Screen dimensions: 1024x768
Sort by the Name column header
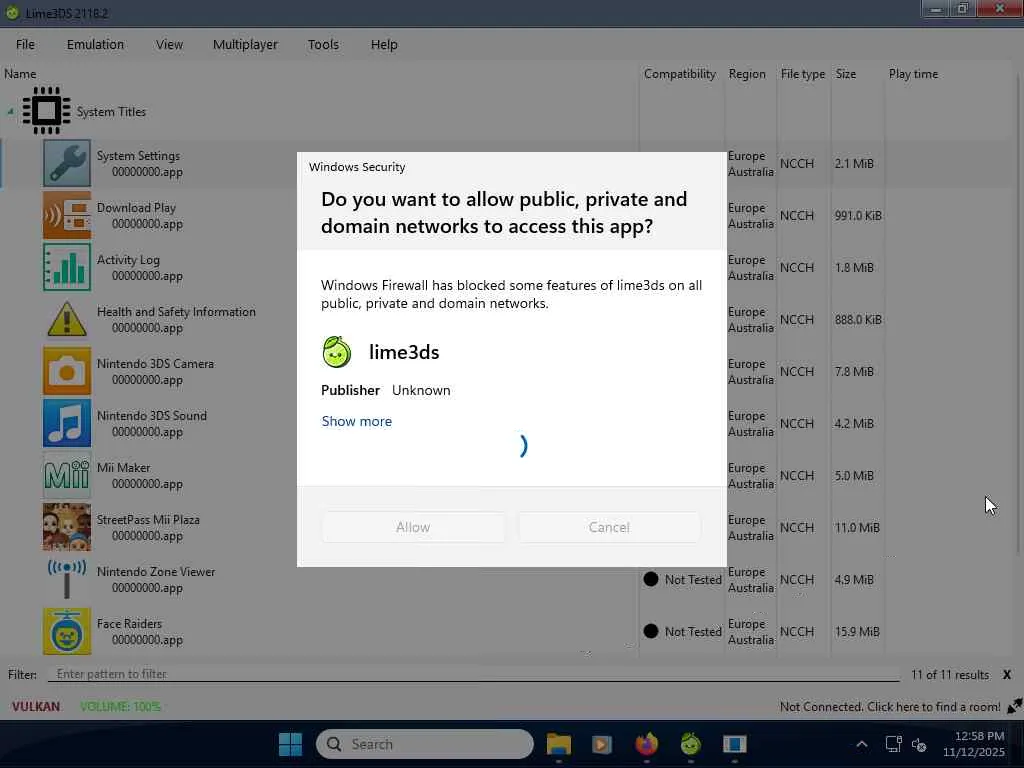[20, 74]
